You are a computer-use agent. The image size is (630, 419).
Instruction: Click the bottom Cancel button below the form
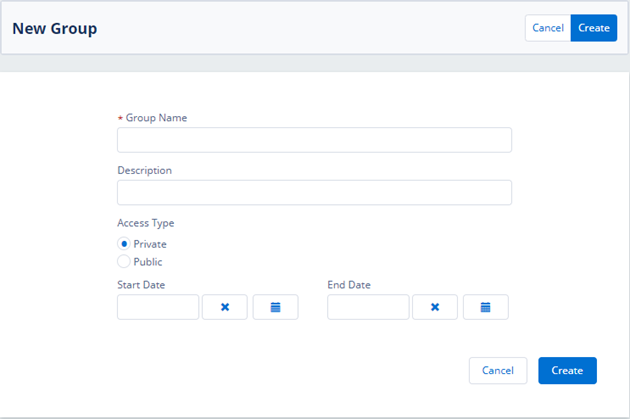point(498,370)
